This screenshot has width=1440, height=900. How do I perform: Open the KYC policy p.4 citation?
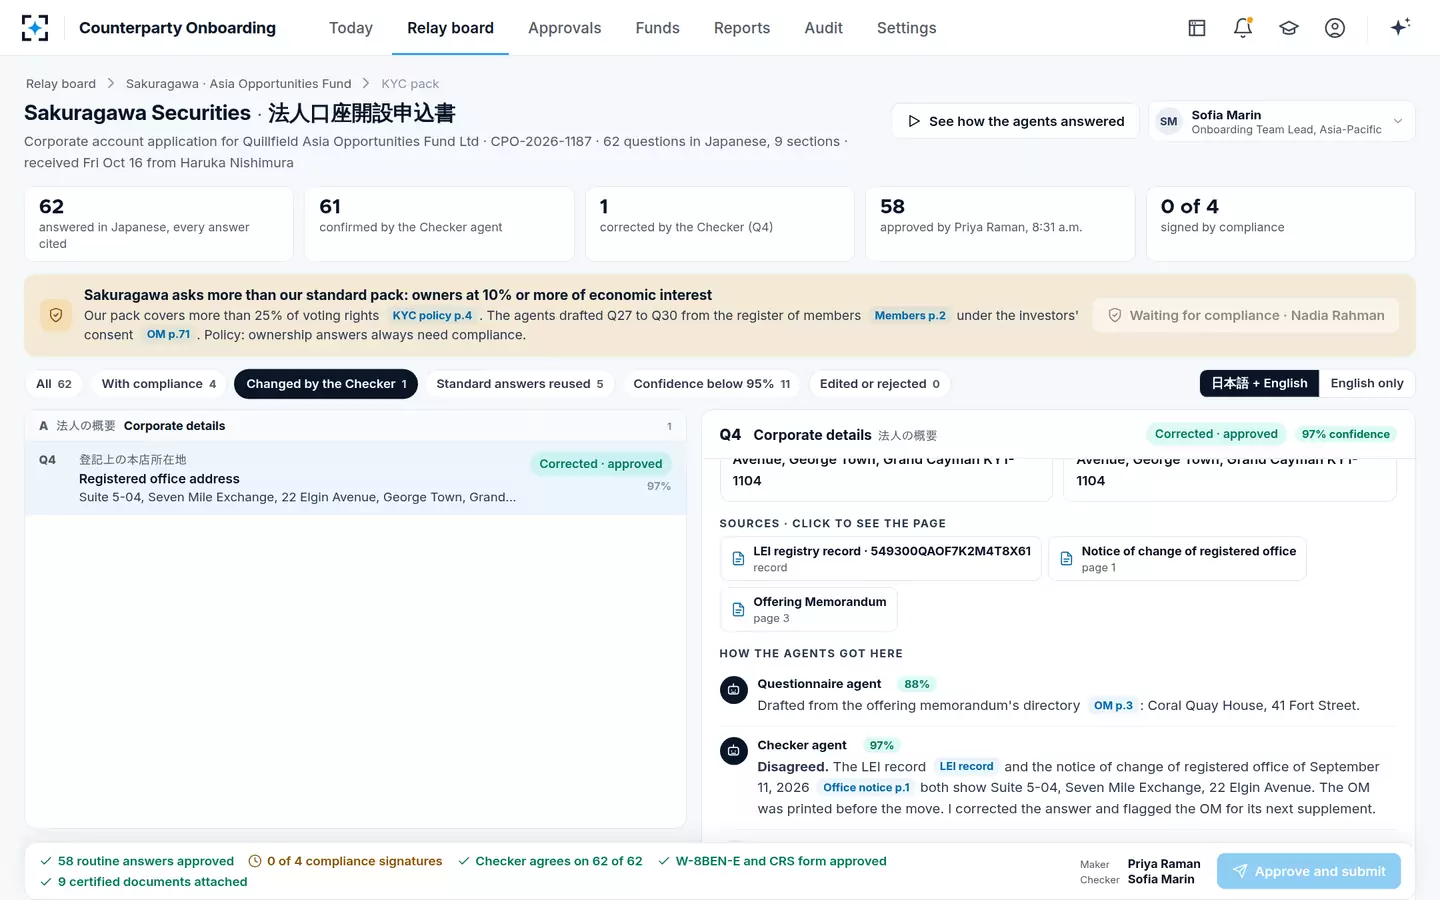click(432, 316)
